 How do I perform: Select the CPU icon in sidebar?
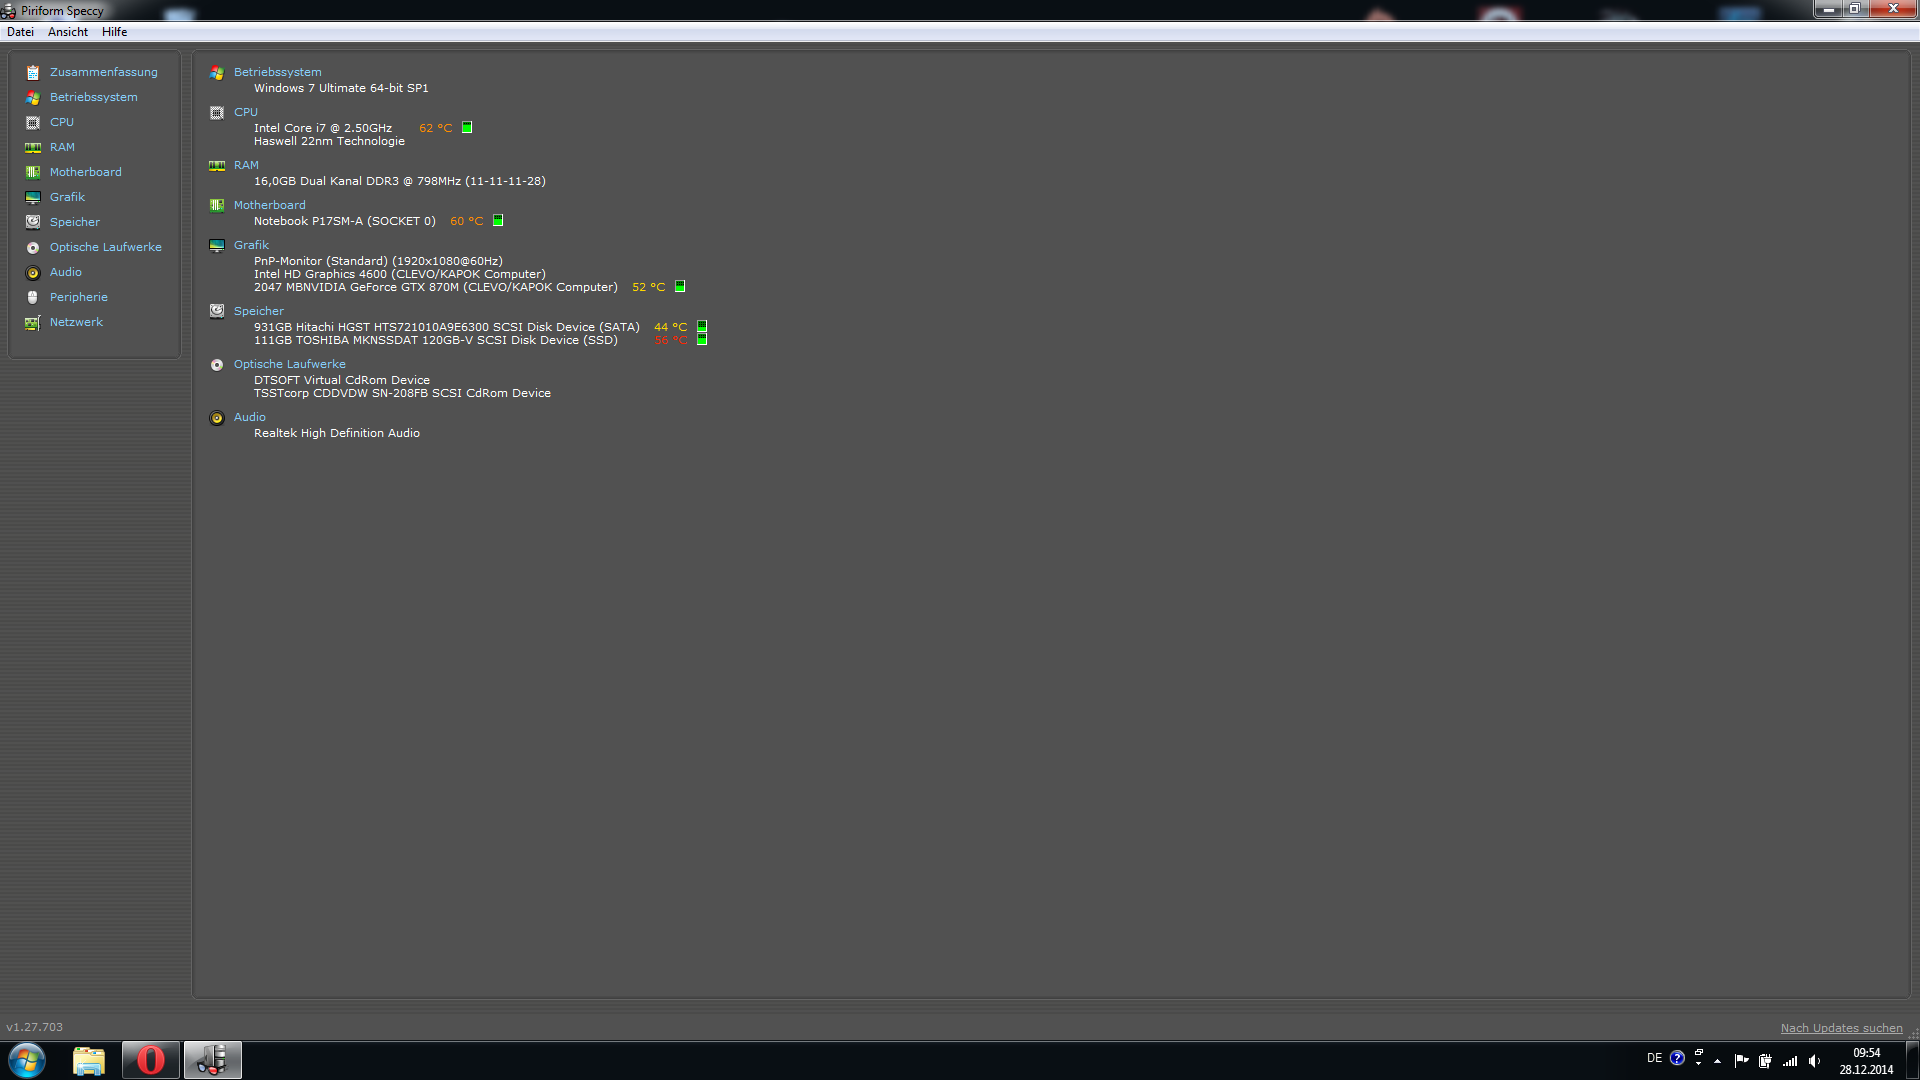[33, 123]
